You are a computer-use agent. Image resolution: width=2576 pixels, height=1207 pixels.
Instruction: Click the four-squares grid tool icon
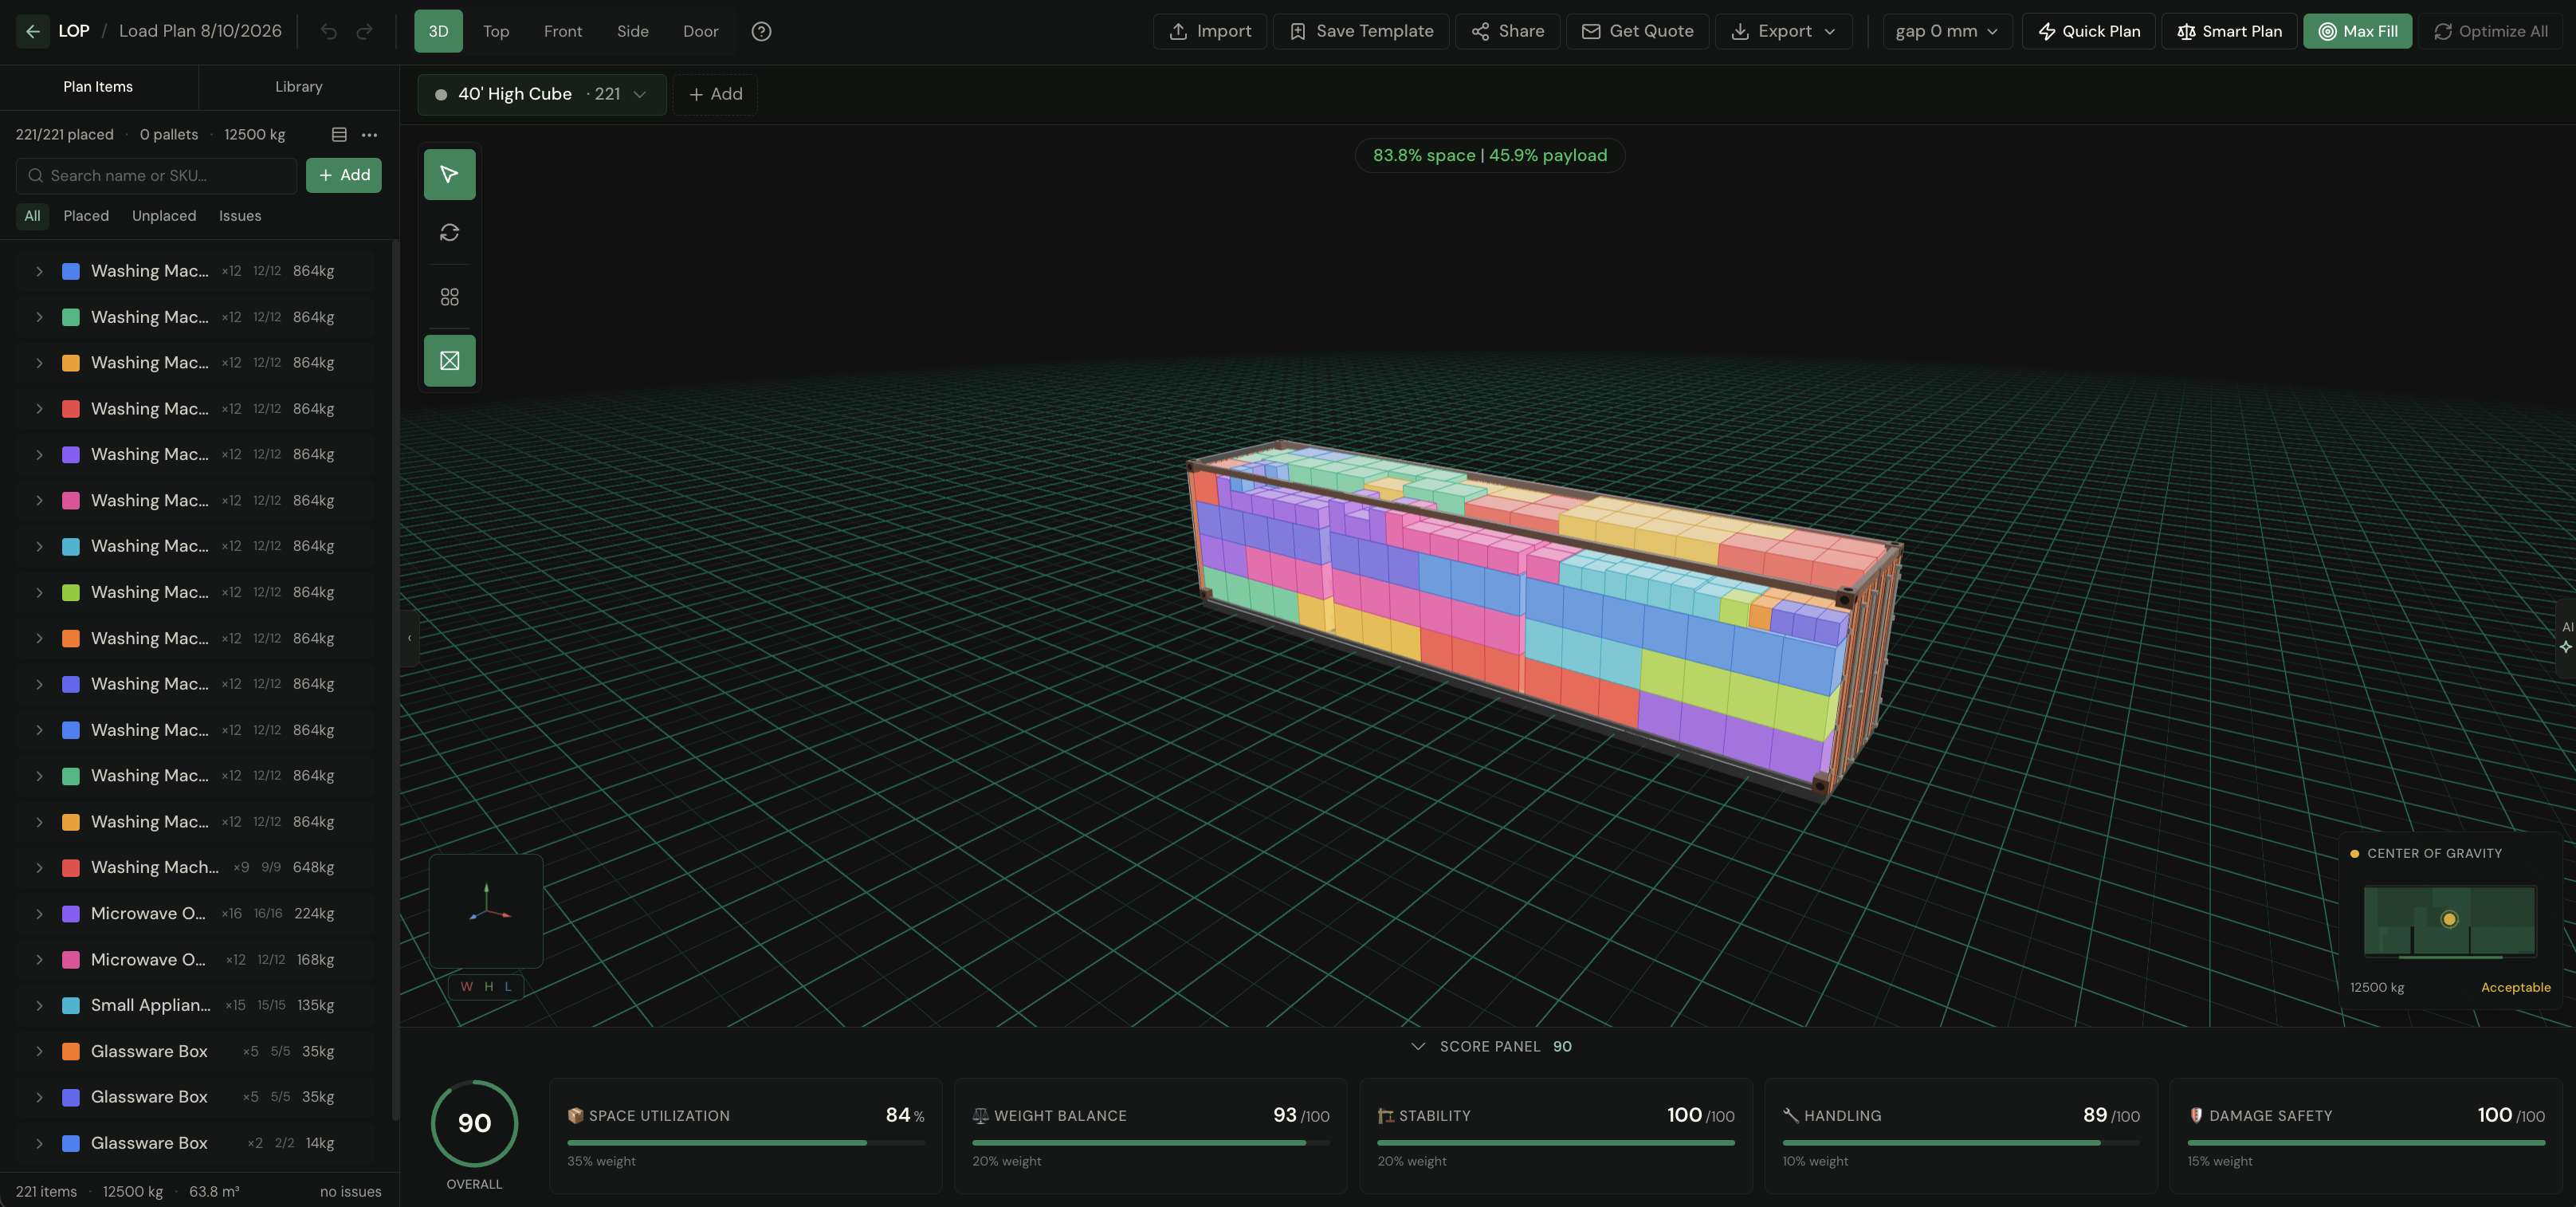[449, 297]
